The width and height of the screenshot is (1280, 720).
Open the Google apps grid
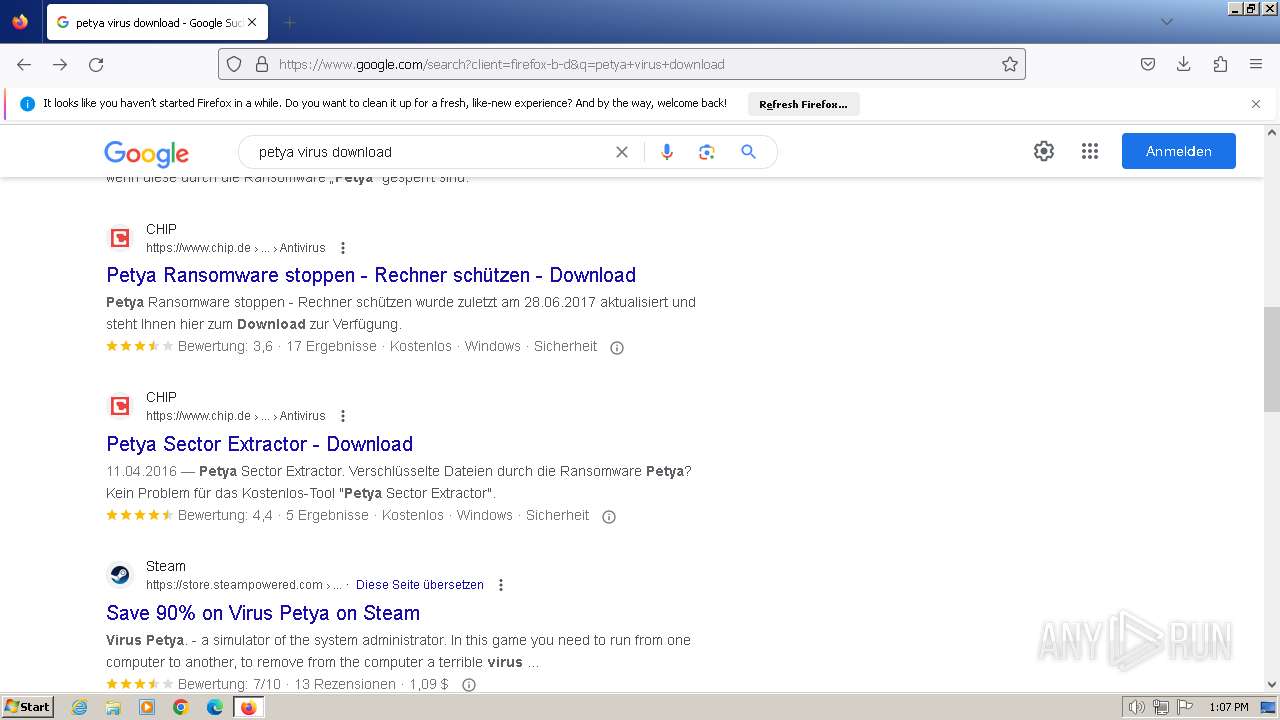pyautogui.click(x=1090, y=151)
